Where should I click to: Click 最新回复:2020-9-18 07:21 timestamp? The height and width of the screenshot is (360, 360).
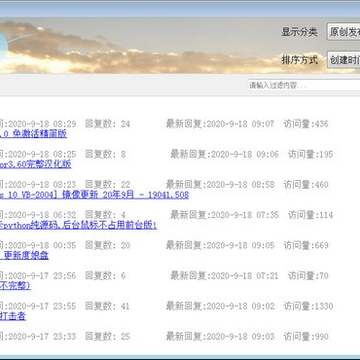coord(225,276)
